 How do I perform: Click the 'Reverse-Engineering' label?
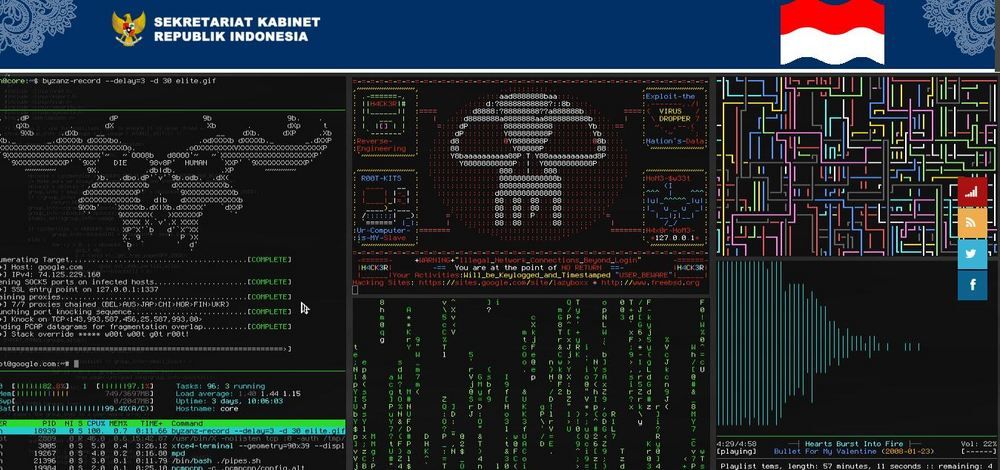pyautogui.click(x=381, y=145)
